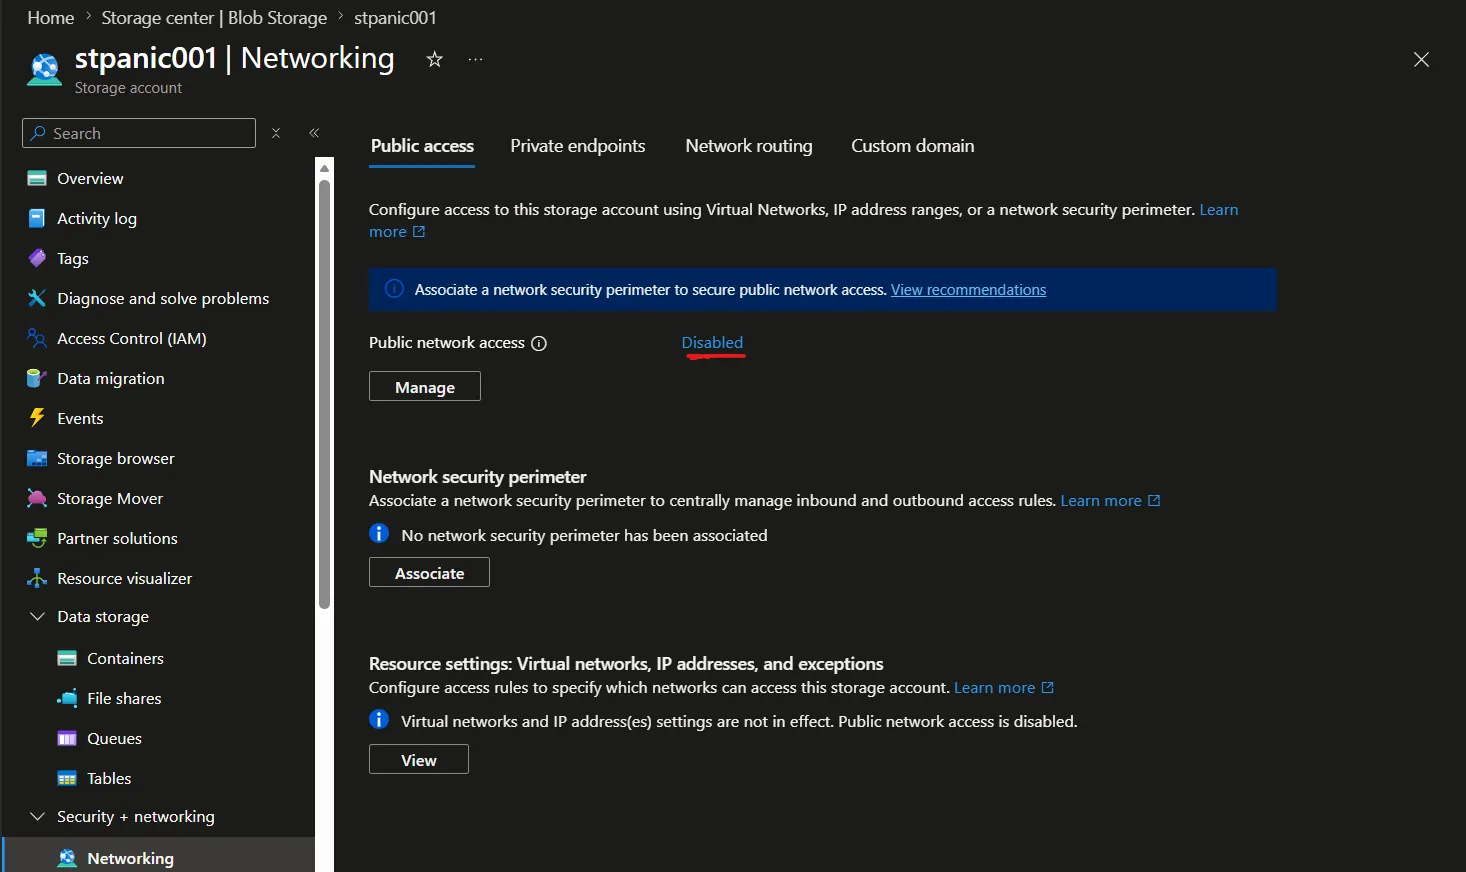1466x872 pixels.
Task: Collapse the Security + networking section
Action: [x=37, y=816]
